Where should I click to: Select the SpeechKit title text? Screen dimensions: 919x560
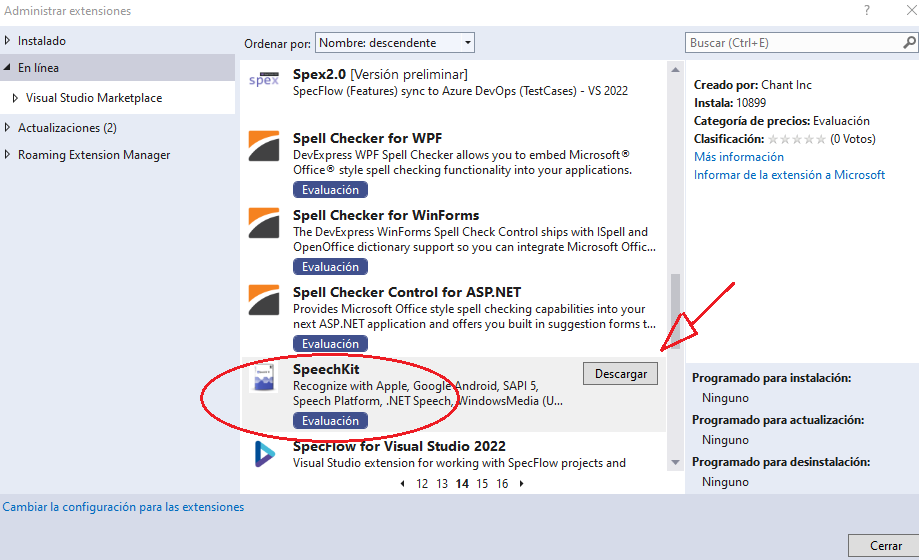(326, 369)
